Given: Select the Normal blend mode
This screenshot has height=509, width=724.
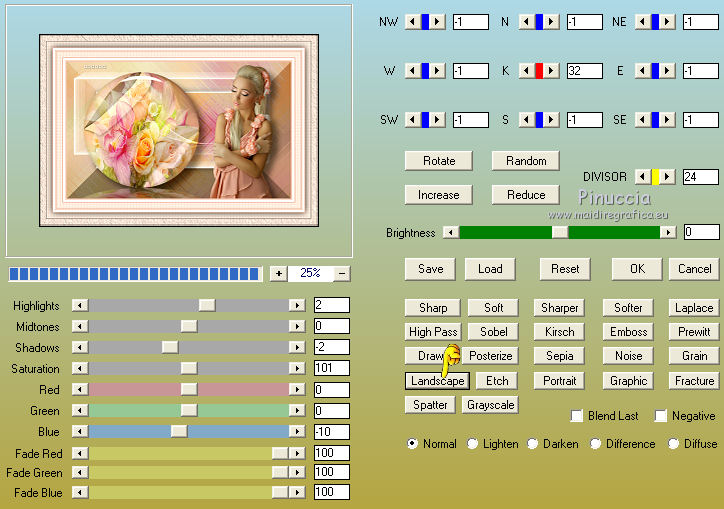Looking at the screenshot, I should pyautogui.click(x=412, y=444).
